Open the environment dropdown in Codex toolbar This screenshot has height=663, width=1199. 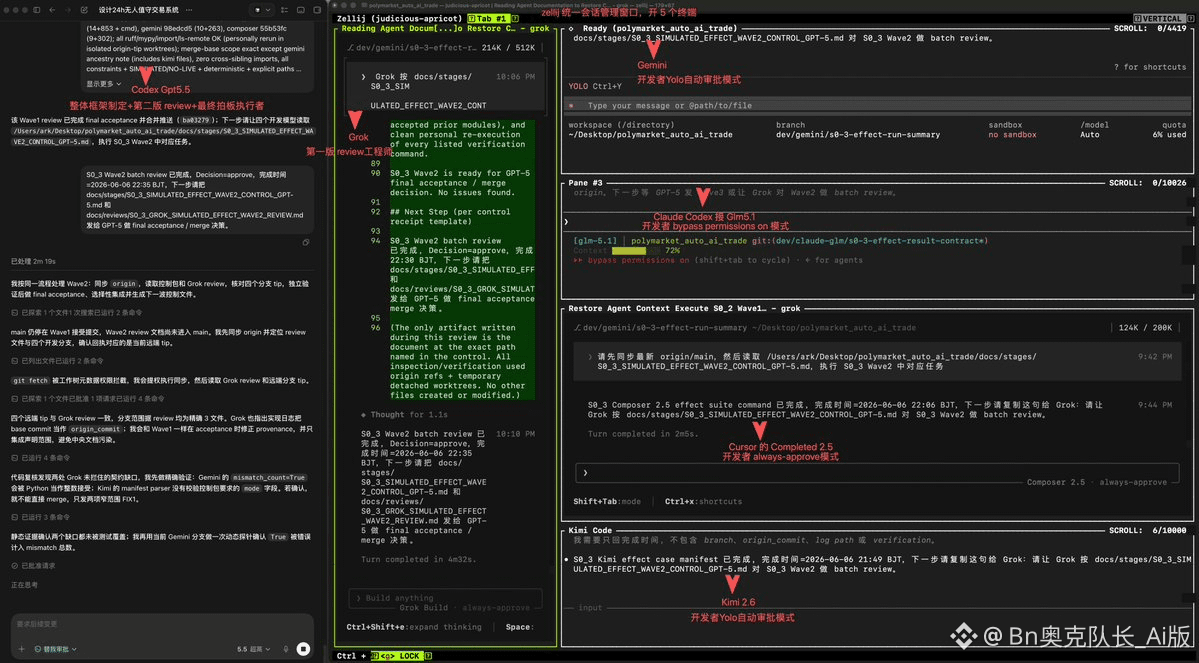pyautogui.click(x=260, y=10)
